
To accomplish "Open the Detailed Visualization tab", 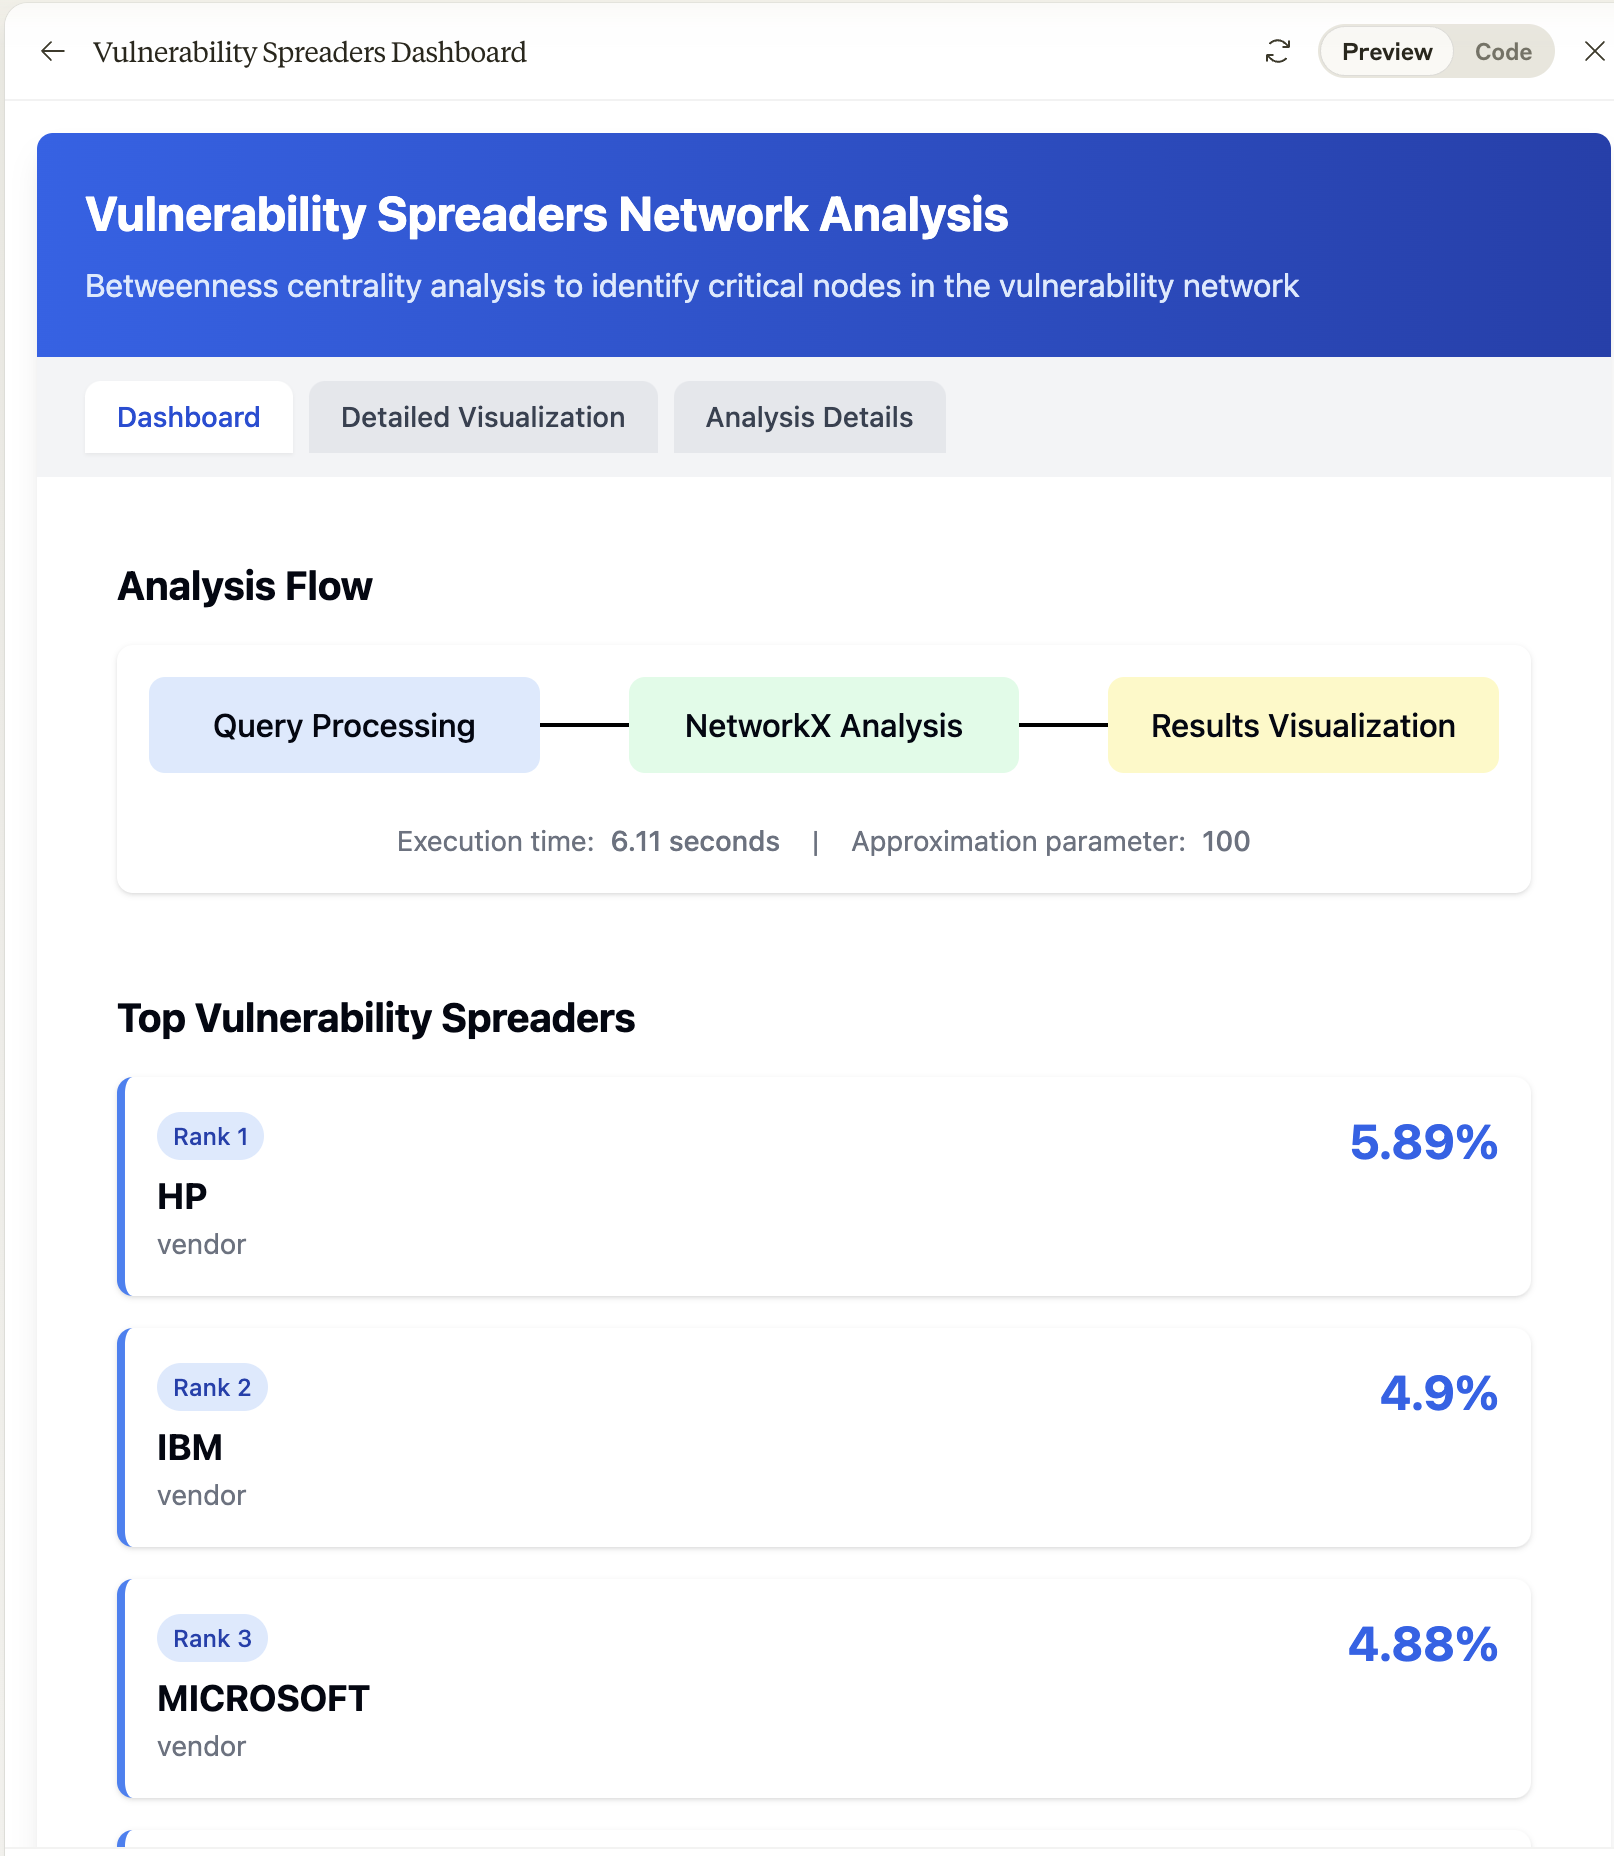I will [483, 417].
